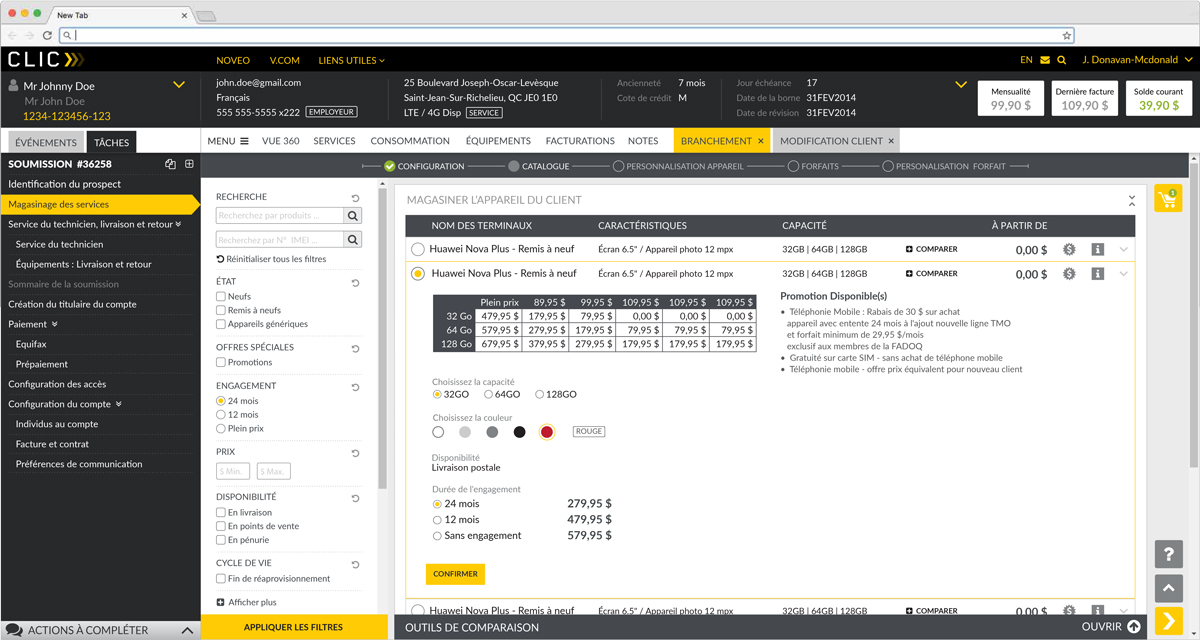This screenshot has width=1200, height=640.
Task: Reset the ÉTAT filter section
Action: pos(355,283)
